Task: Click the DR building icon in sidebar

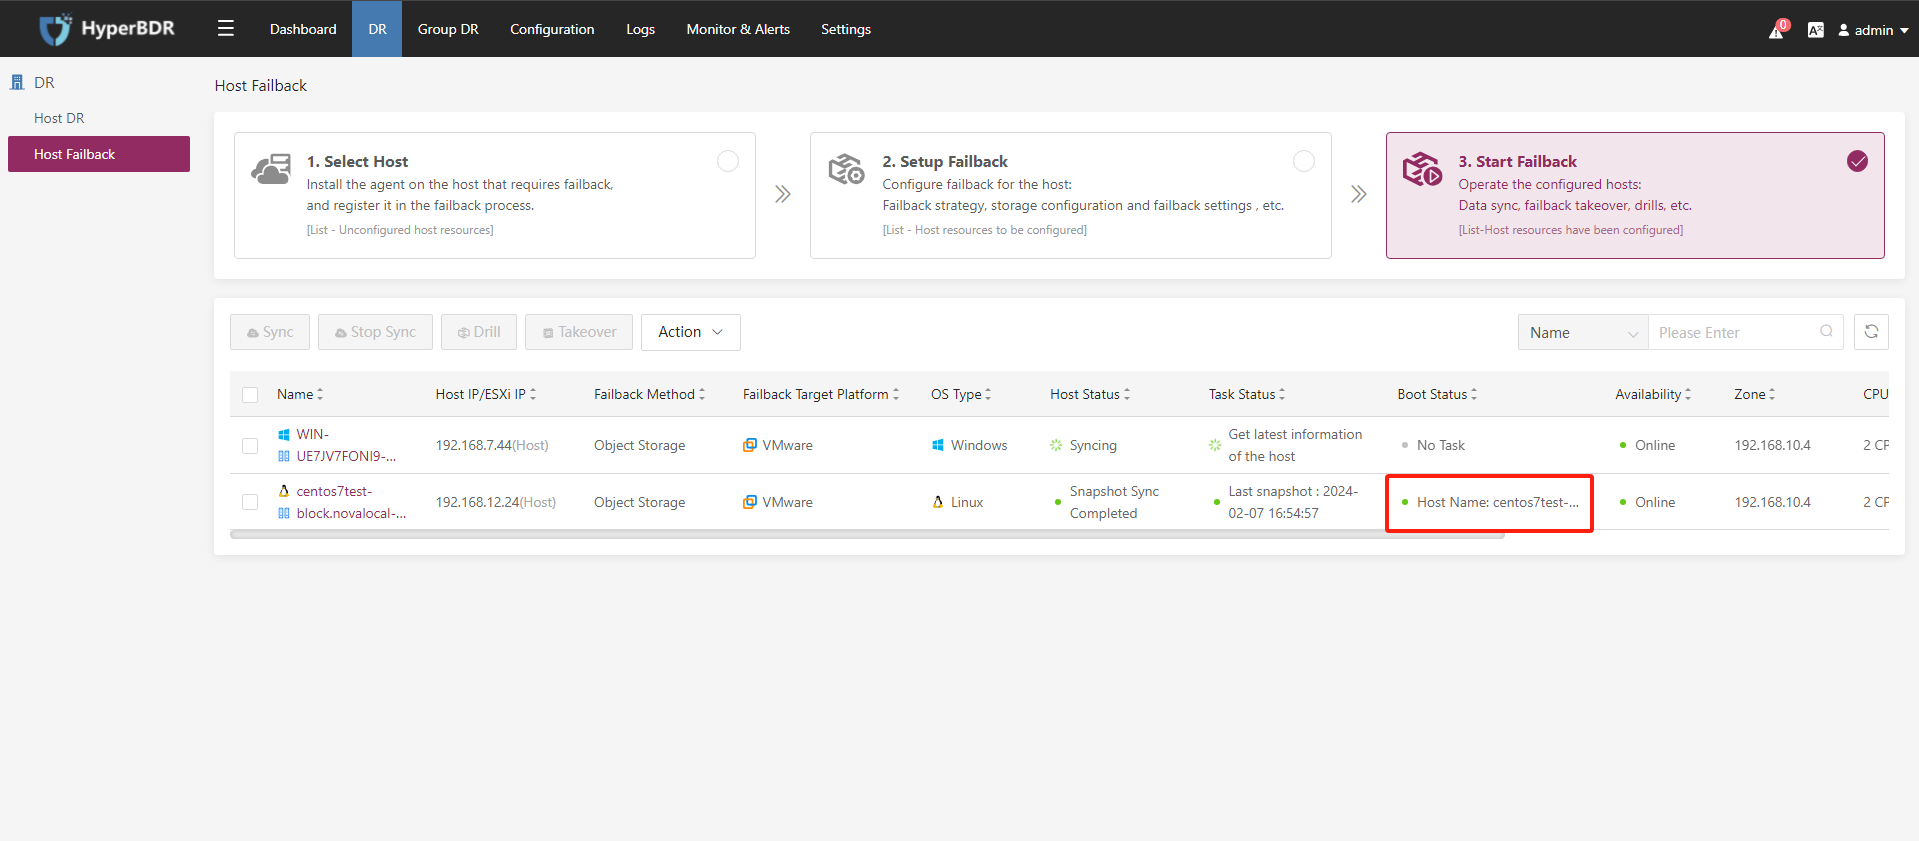Action: (x=17, y=82)
